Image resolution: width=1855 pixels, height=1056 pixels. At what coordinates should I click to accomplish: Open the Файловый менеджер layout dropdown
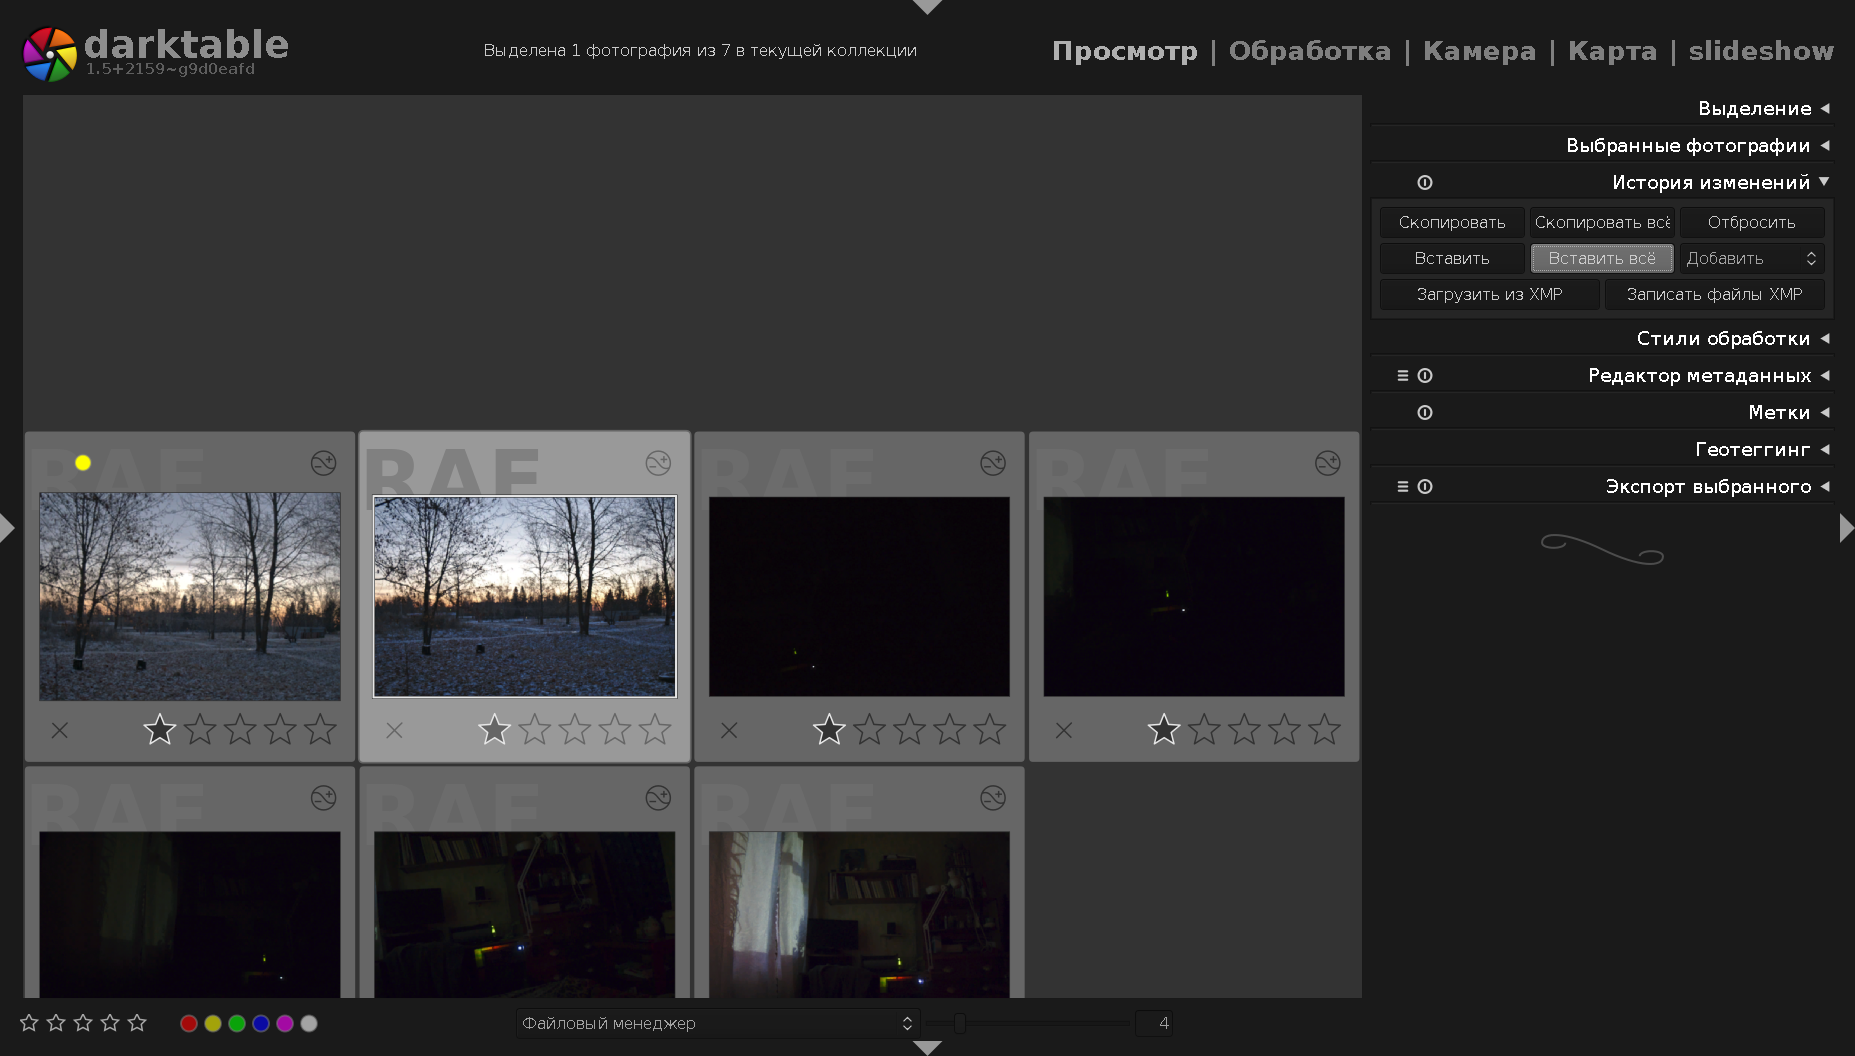[717, 1023]
